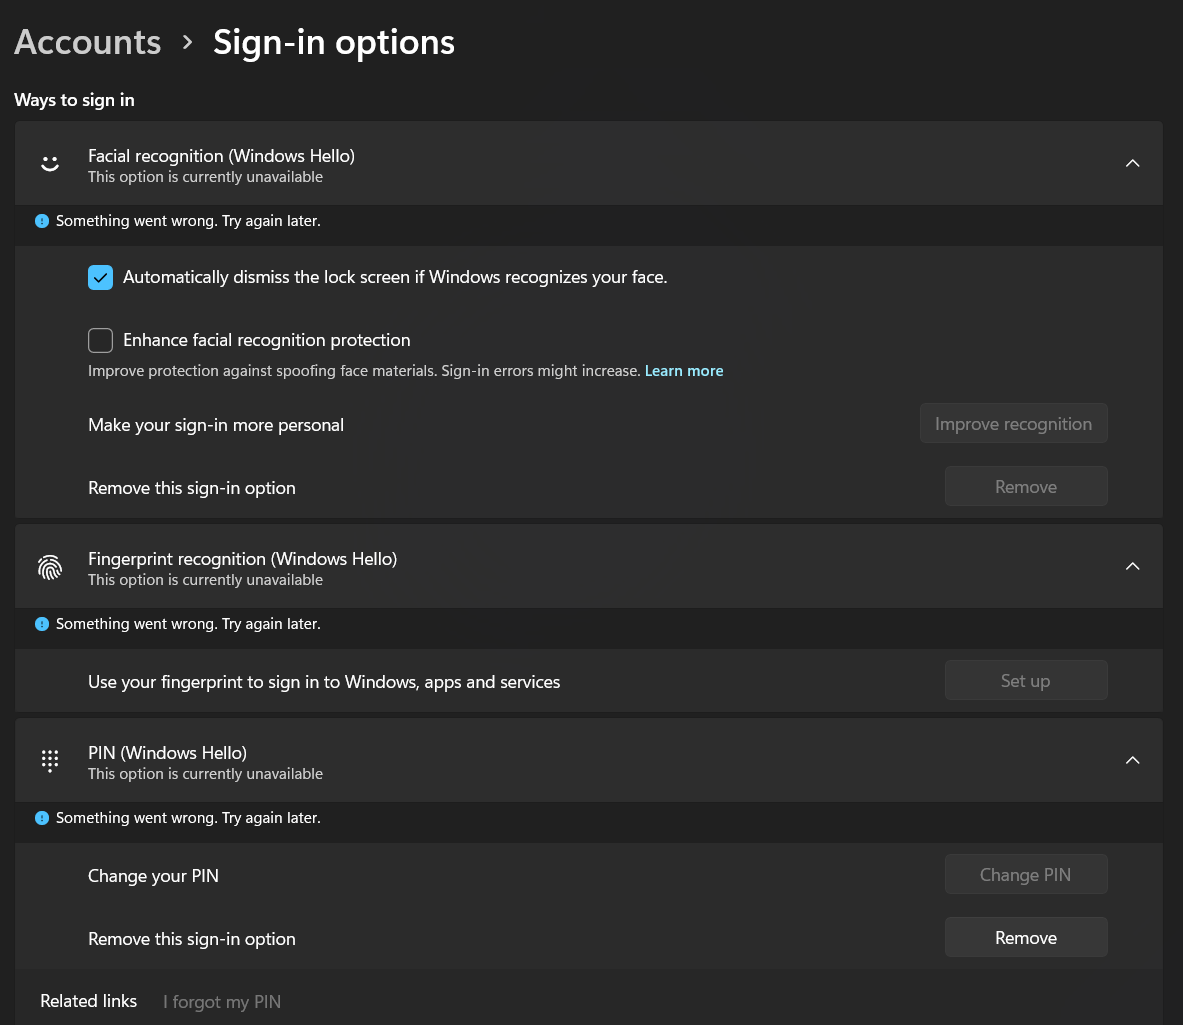Screen dimensions: 1183x1025
Task: Open the I forgot my PIN link
Action: click(x=222, y=1002)
